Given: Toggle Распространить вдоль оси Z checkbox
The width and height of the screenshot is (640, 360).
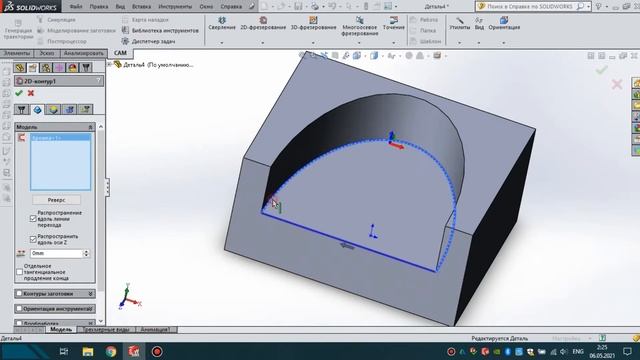Looking at the screenshot, I should [x=33, y=239].
